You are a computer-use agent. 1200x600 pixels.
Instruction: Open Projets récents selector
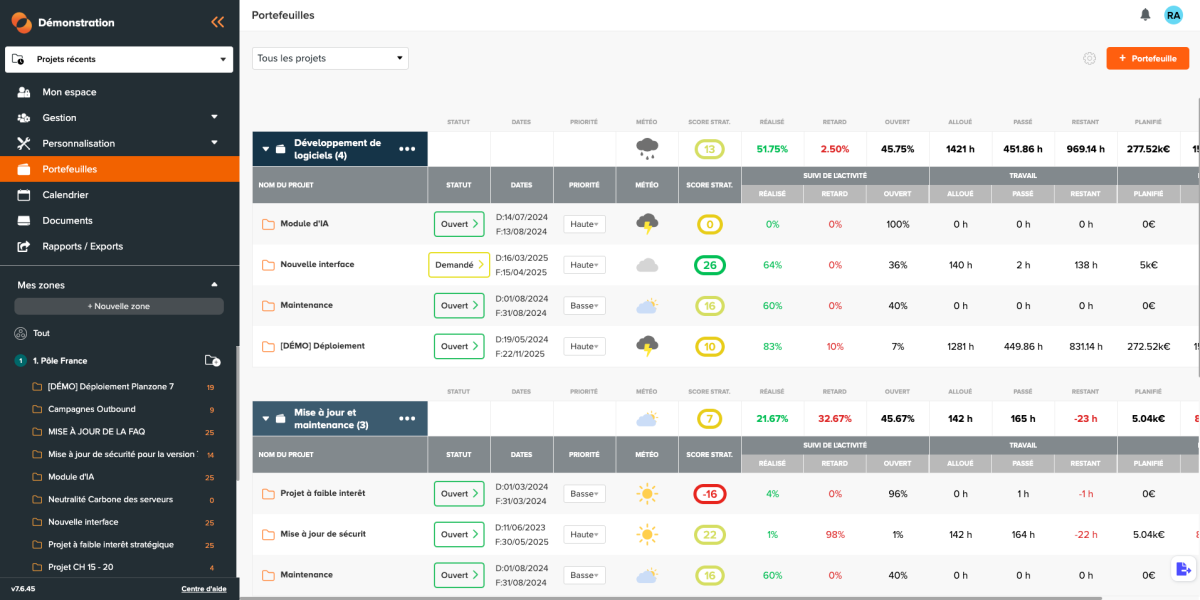coord(119,59)
